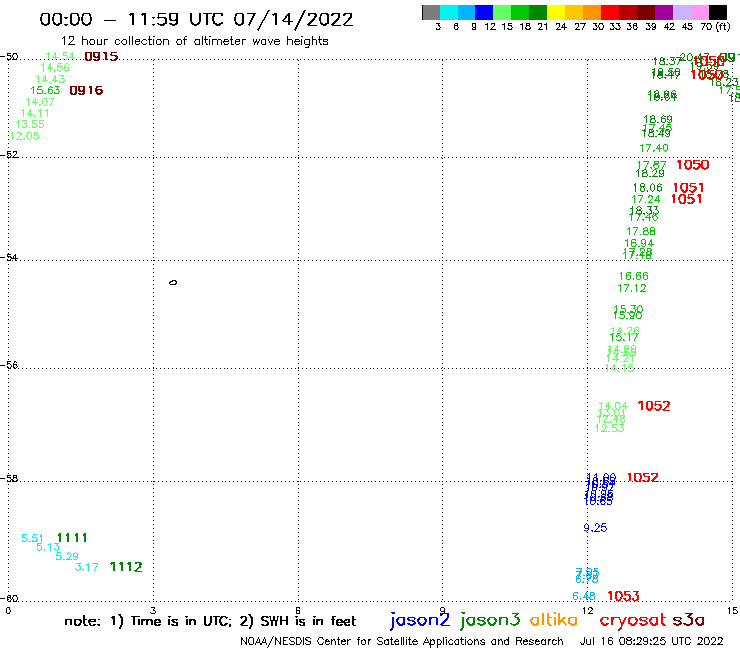Click the '18.69' wave height value

click(658, 119)
